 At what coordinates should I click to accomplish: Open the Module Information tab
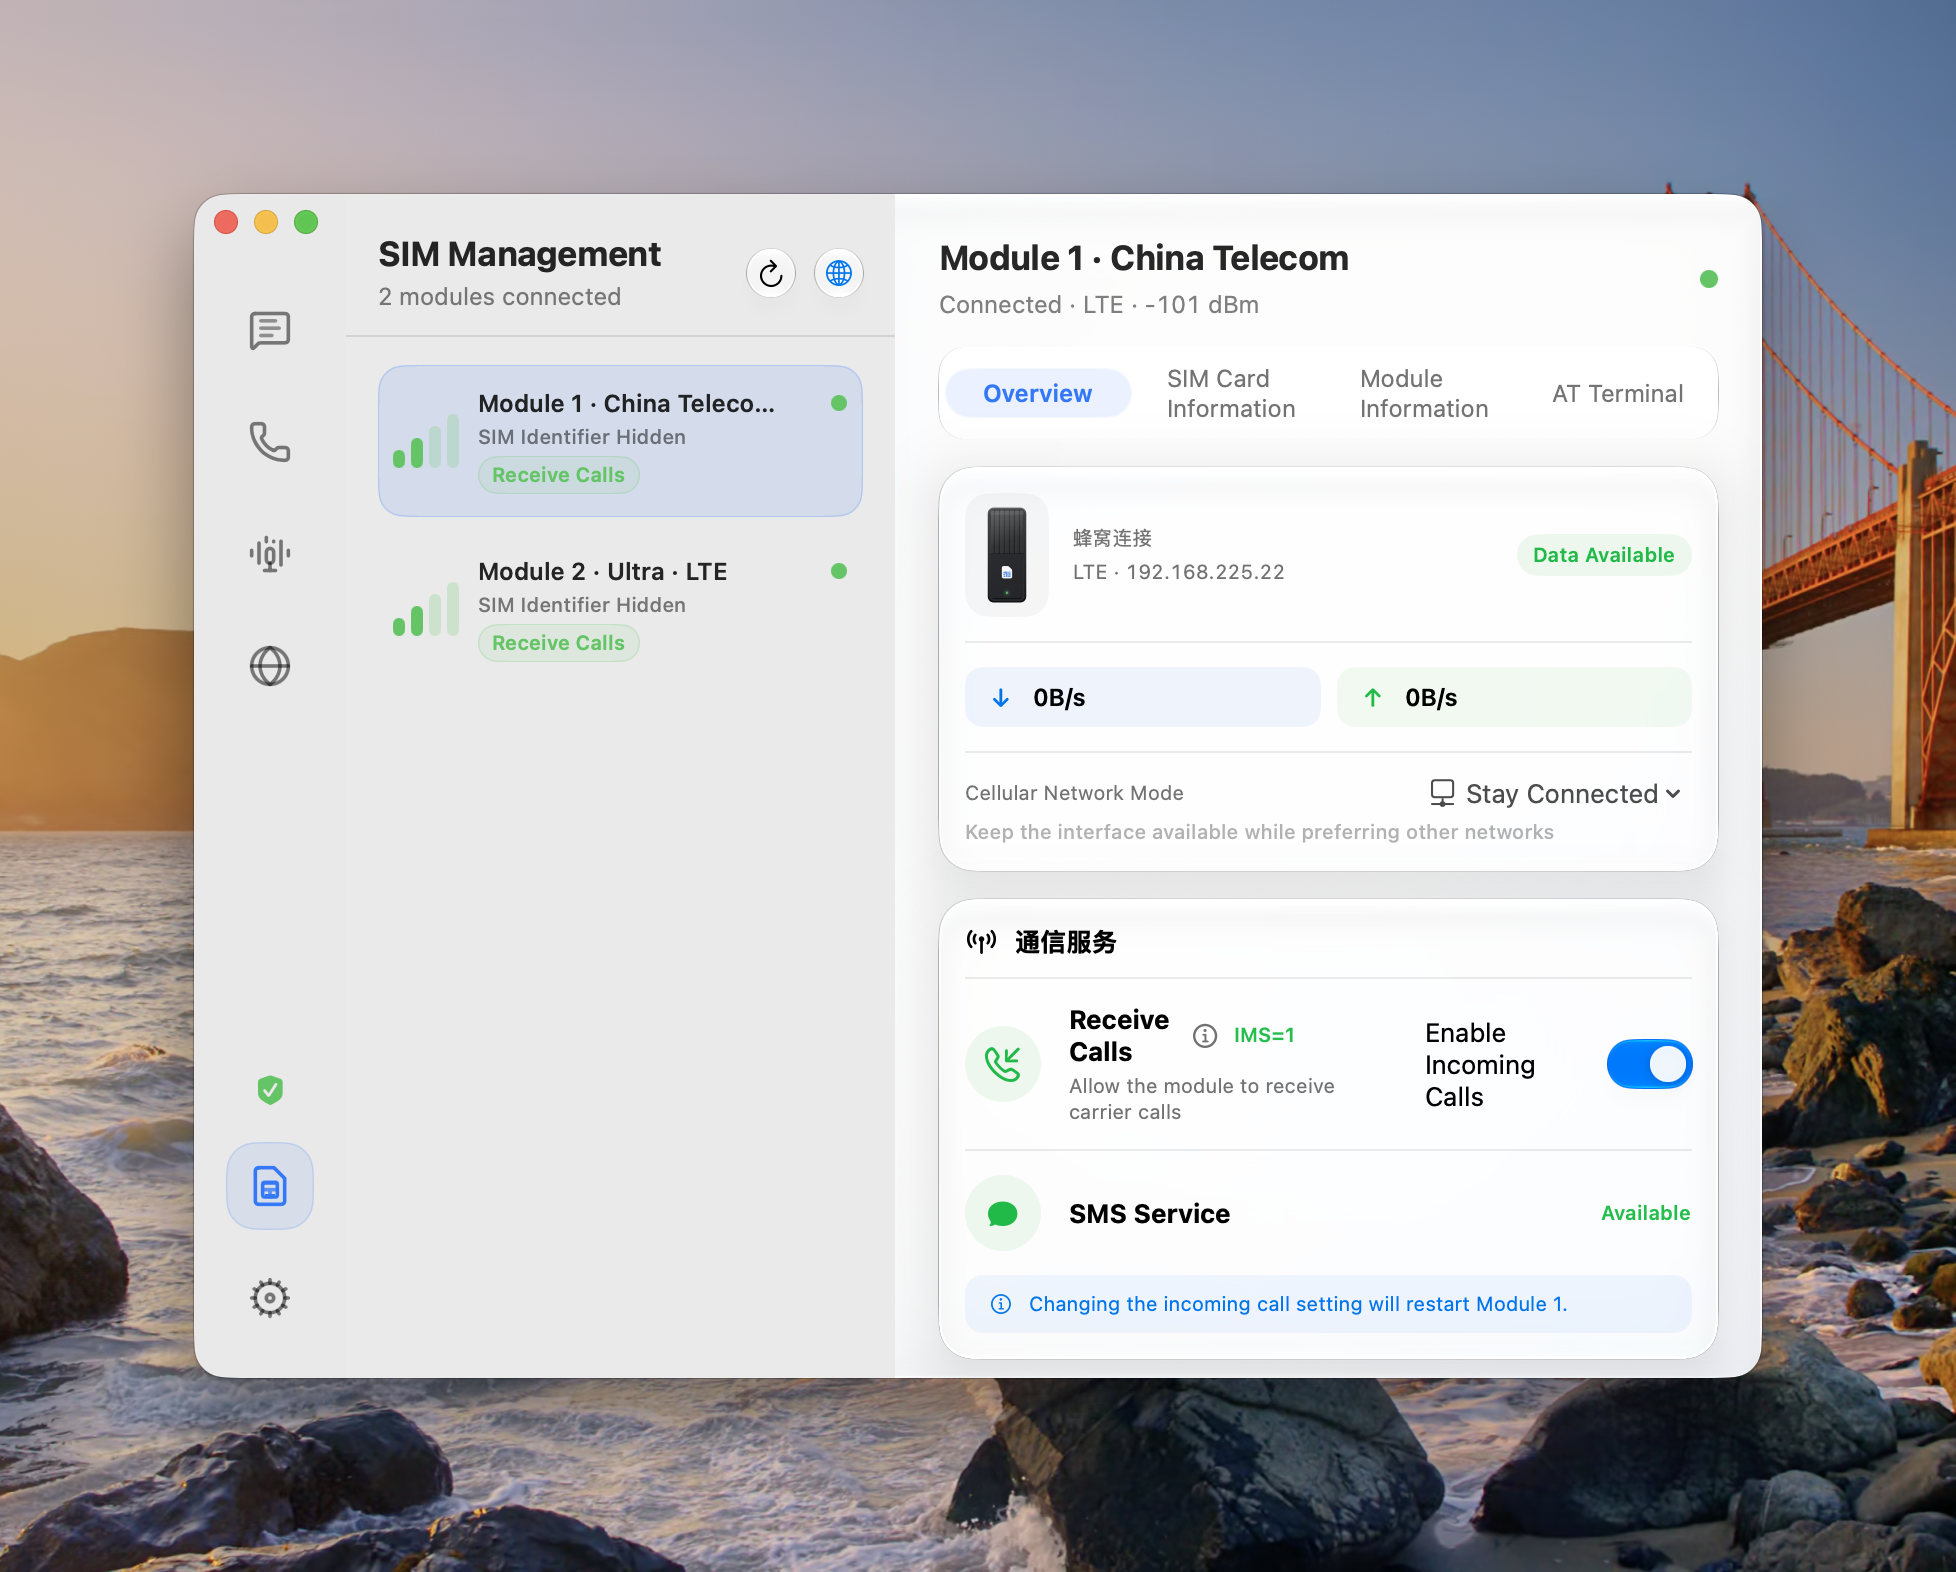pyautogui.click(x=1423, y=394)
